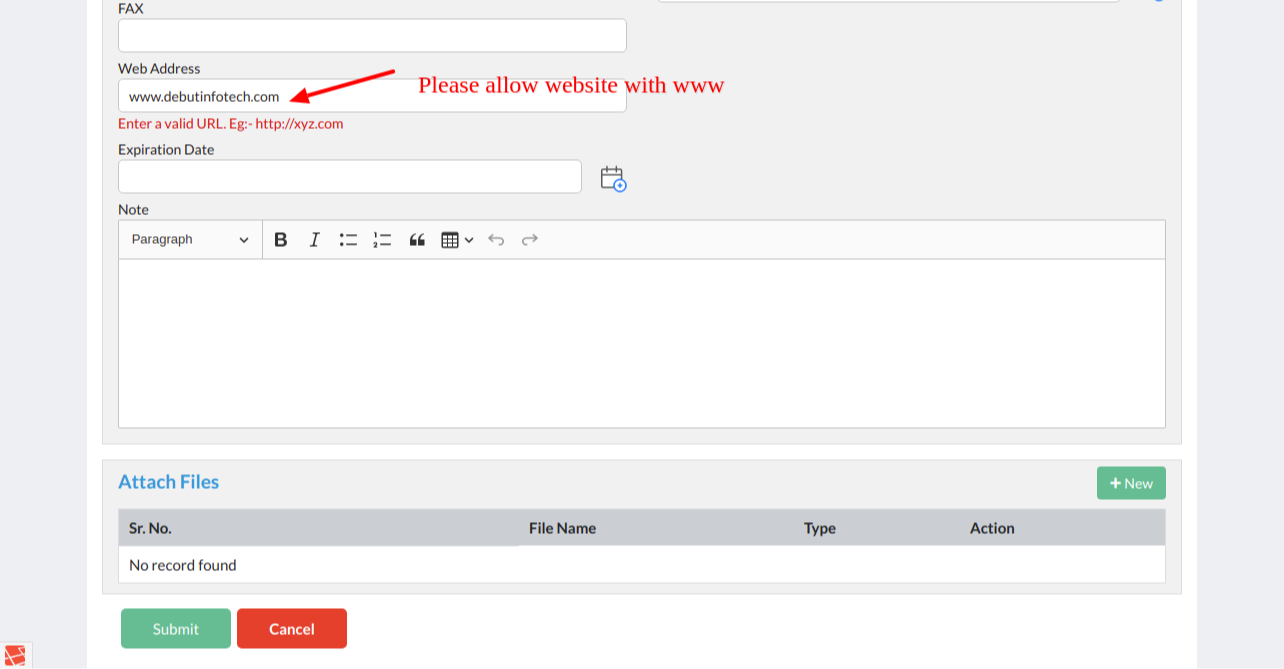
Task: Insert a block quote
Action: [417, 240]
